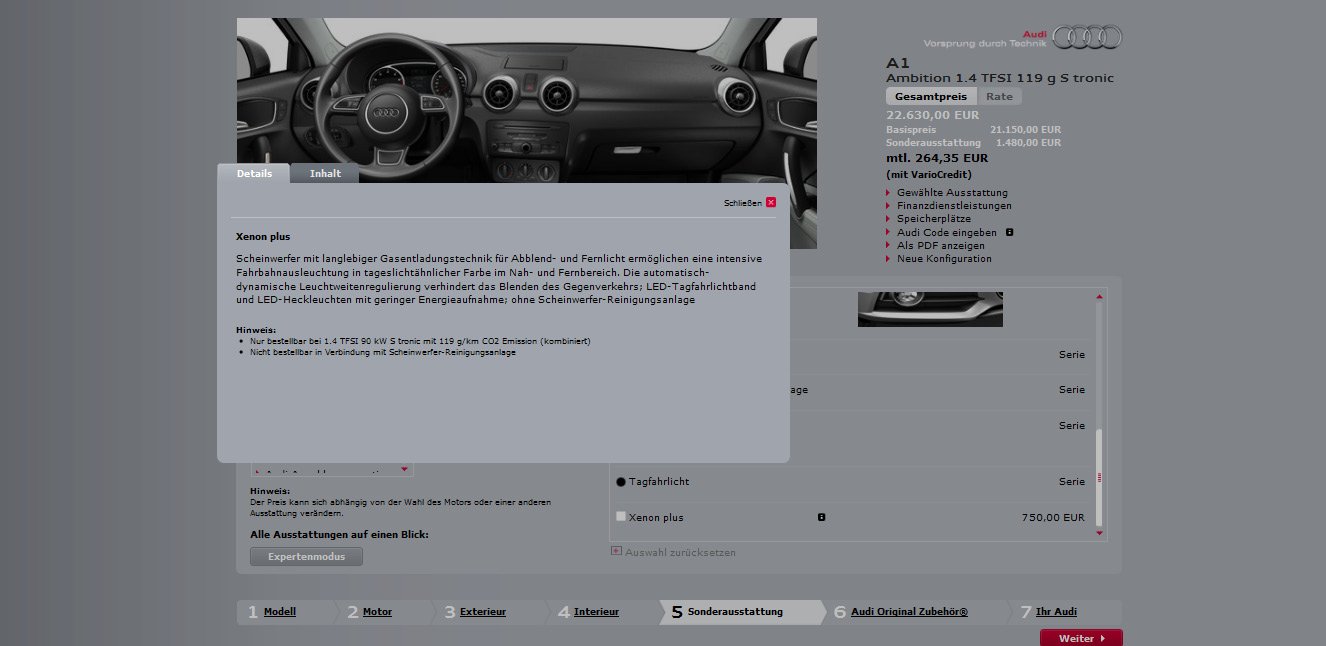Go to step 6 Audi Original Zubehör
The height and width of the screenshot is (646, 1326).
tap(909, 612)
